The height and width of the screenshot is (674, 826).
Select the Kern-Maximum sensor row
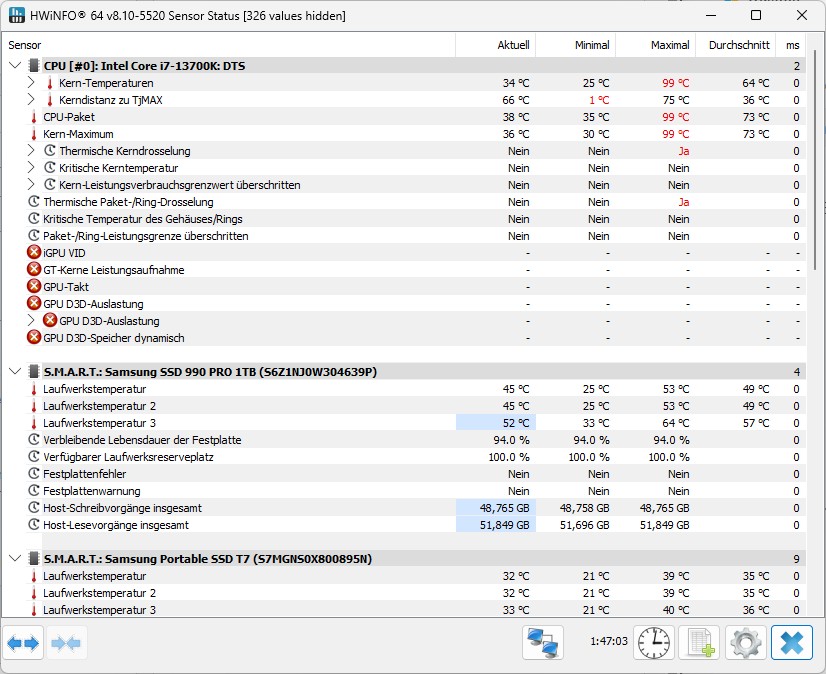(78, 134)
